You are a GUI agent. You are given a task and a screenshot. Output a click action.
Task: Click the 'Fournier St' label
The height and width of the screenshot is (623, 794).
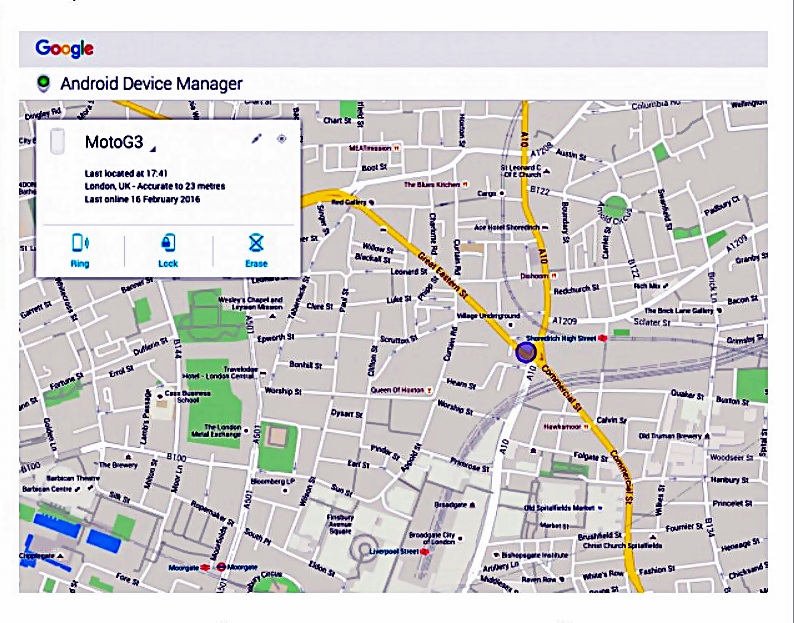[x=683, y=527]
